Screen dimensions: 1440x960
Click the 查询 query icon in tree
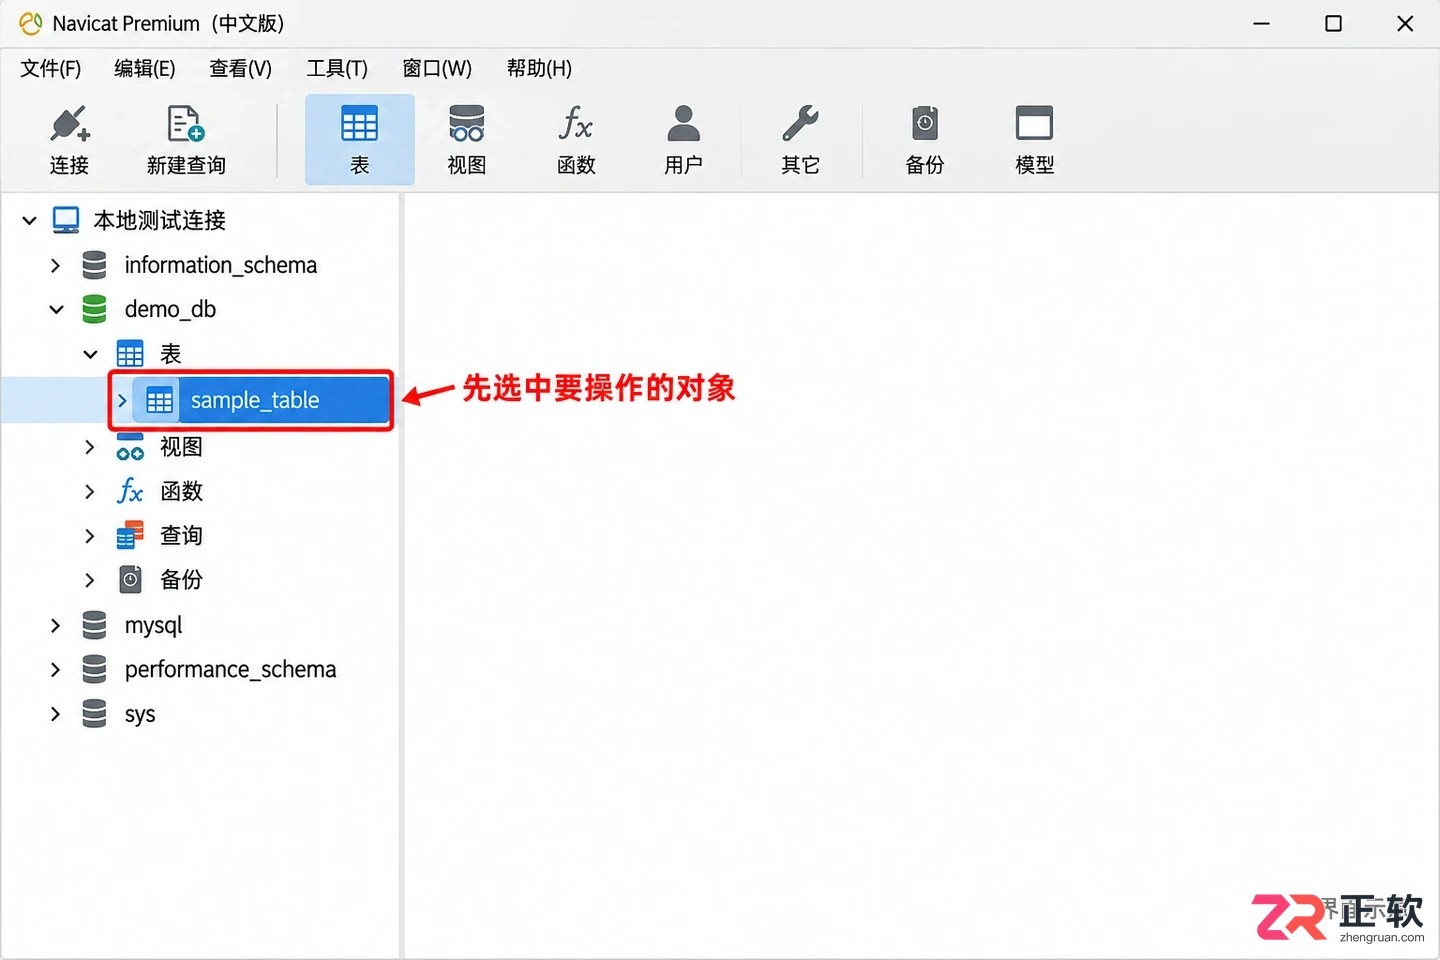pyautogui.click(x=130, y=536)
